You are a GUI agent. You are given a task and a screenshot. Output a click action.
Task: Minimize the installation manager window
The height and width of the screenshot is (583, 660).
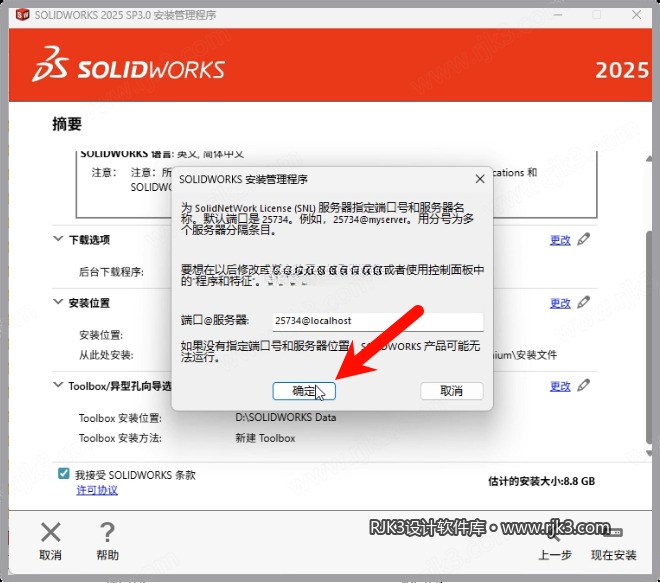pos(558,15)
